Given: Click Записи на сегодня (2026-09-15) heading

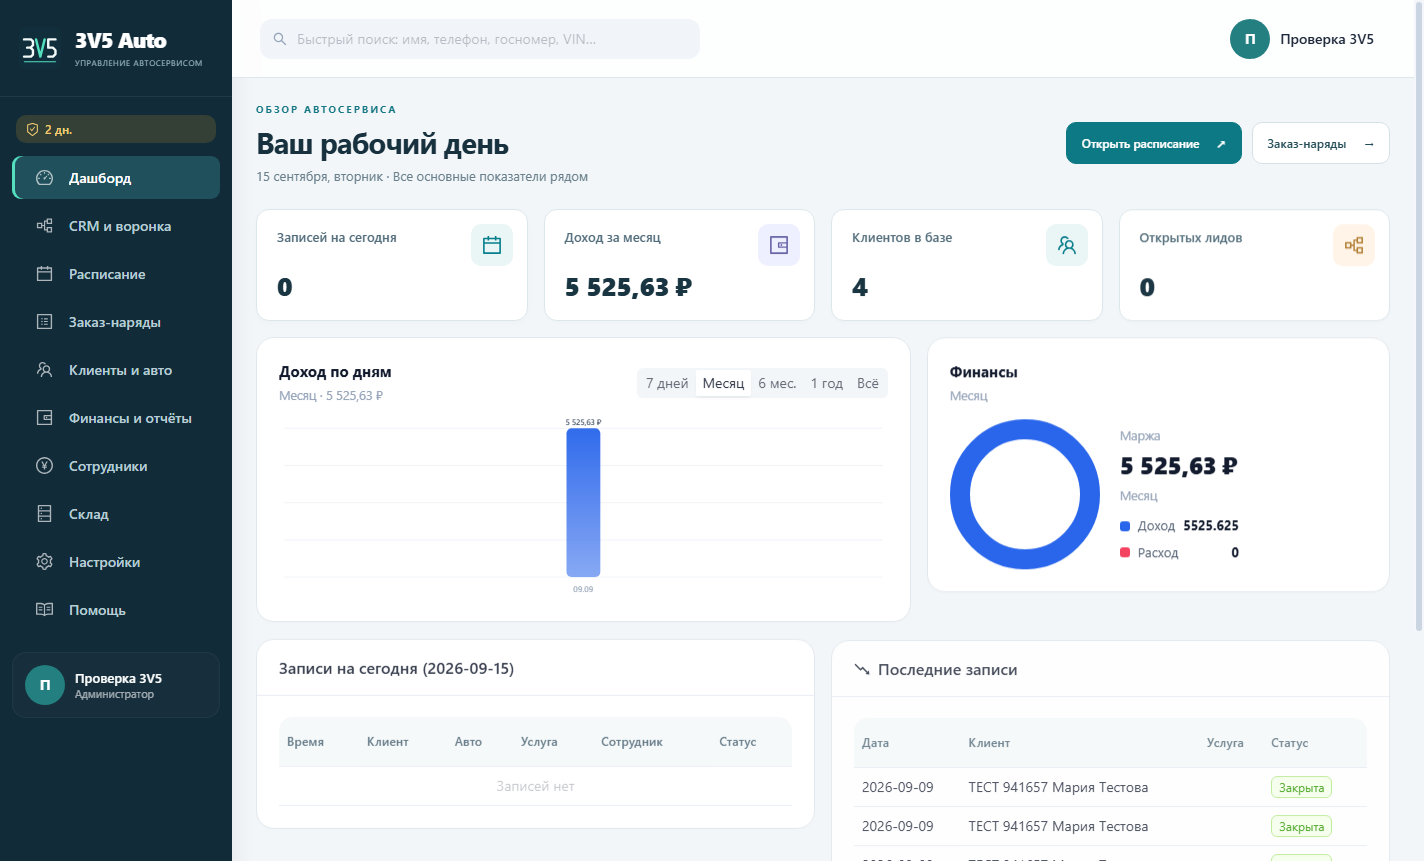Looking at the screenshot, I should coord(396,669).
